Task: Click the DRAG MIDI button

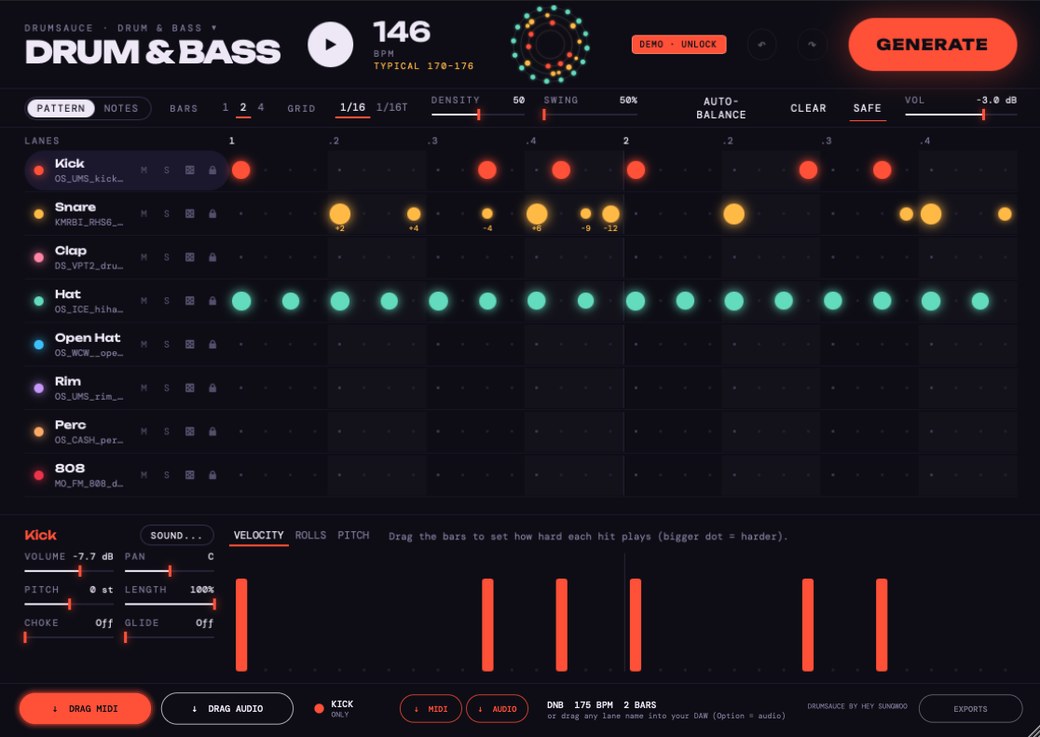Action: pos(86,708)
